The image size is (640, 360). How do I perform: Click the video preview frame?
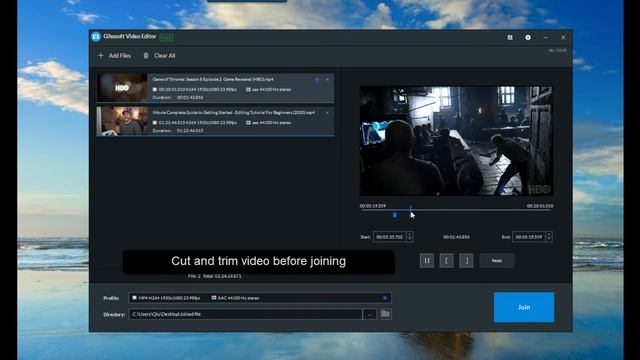coord(456,141)
